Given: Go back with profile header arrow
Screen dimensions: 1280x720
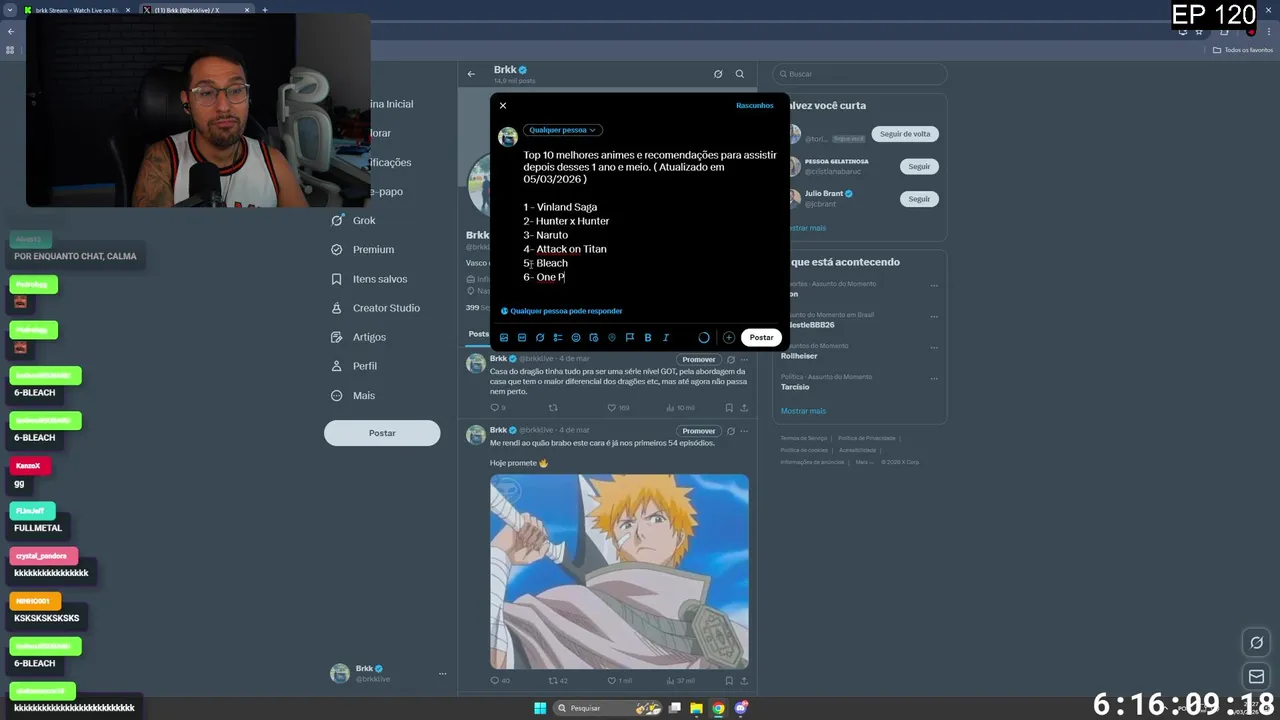Looking at the screenshot, I should point(471,74).
